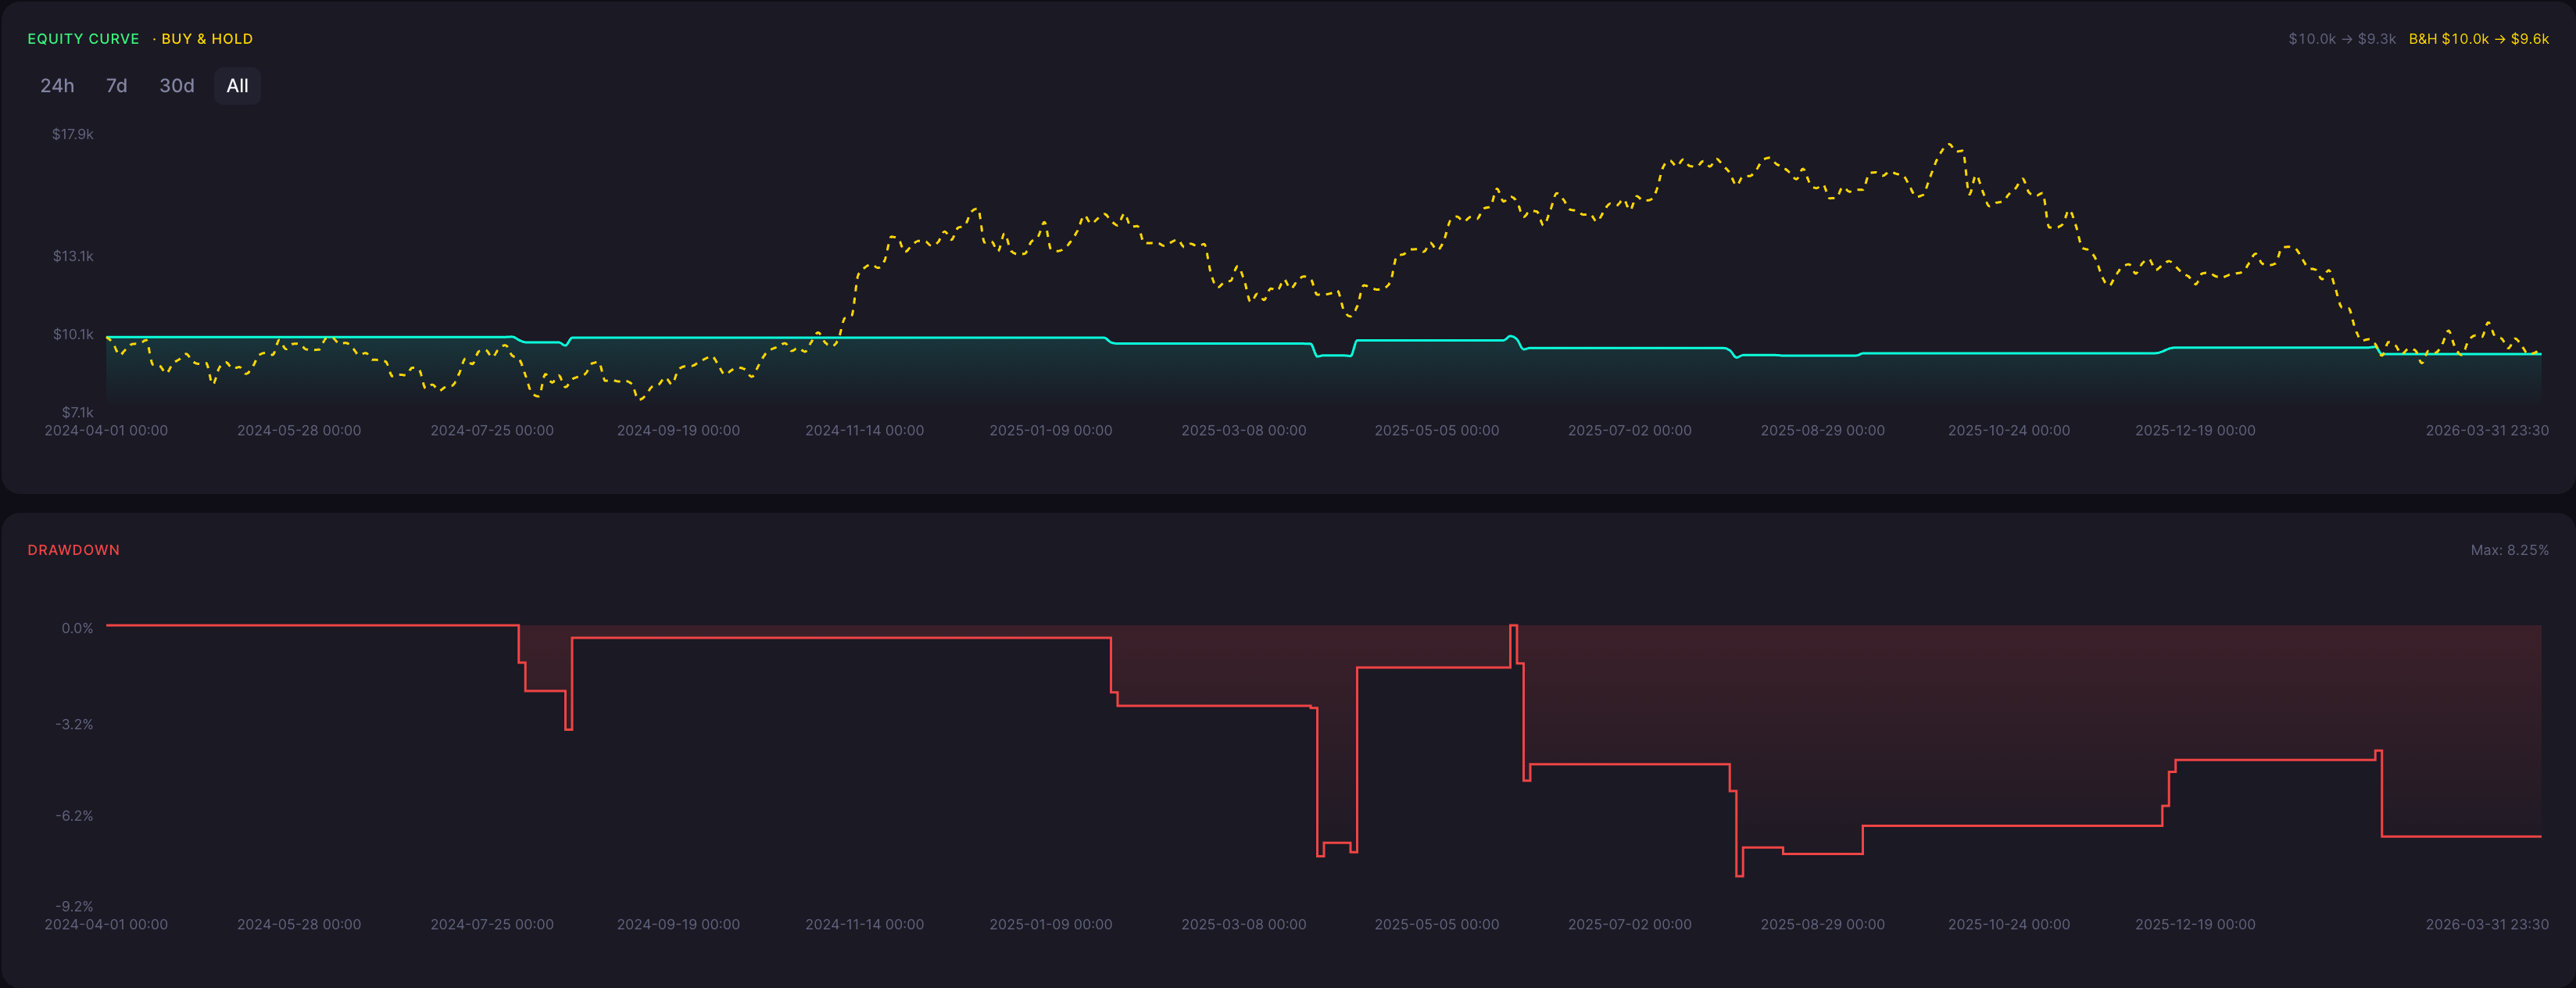Click drawdown chart date 2024-09-19 00:00
This screenshot has height=988, width=2576.
click(x=678, y=925)
